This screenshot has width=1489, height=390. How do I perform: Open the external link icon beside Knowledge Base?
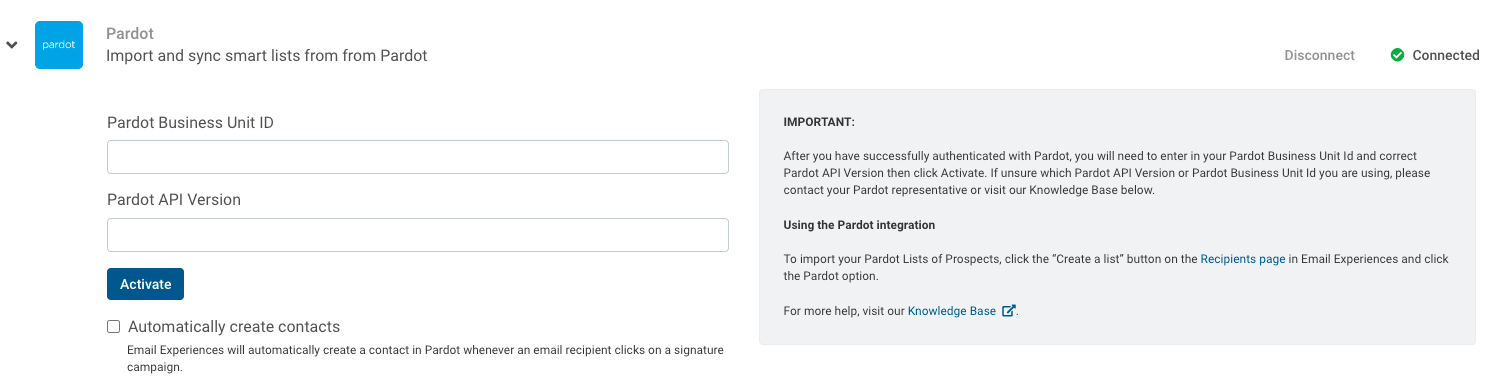pyautogui.click(x=1008, y=311)
